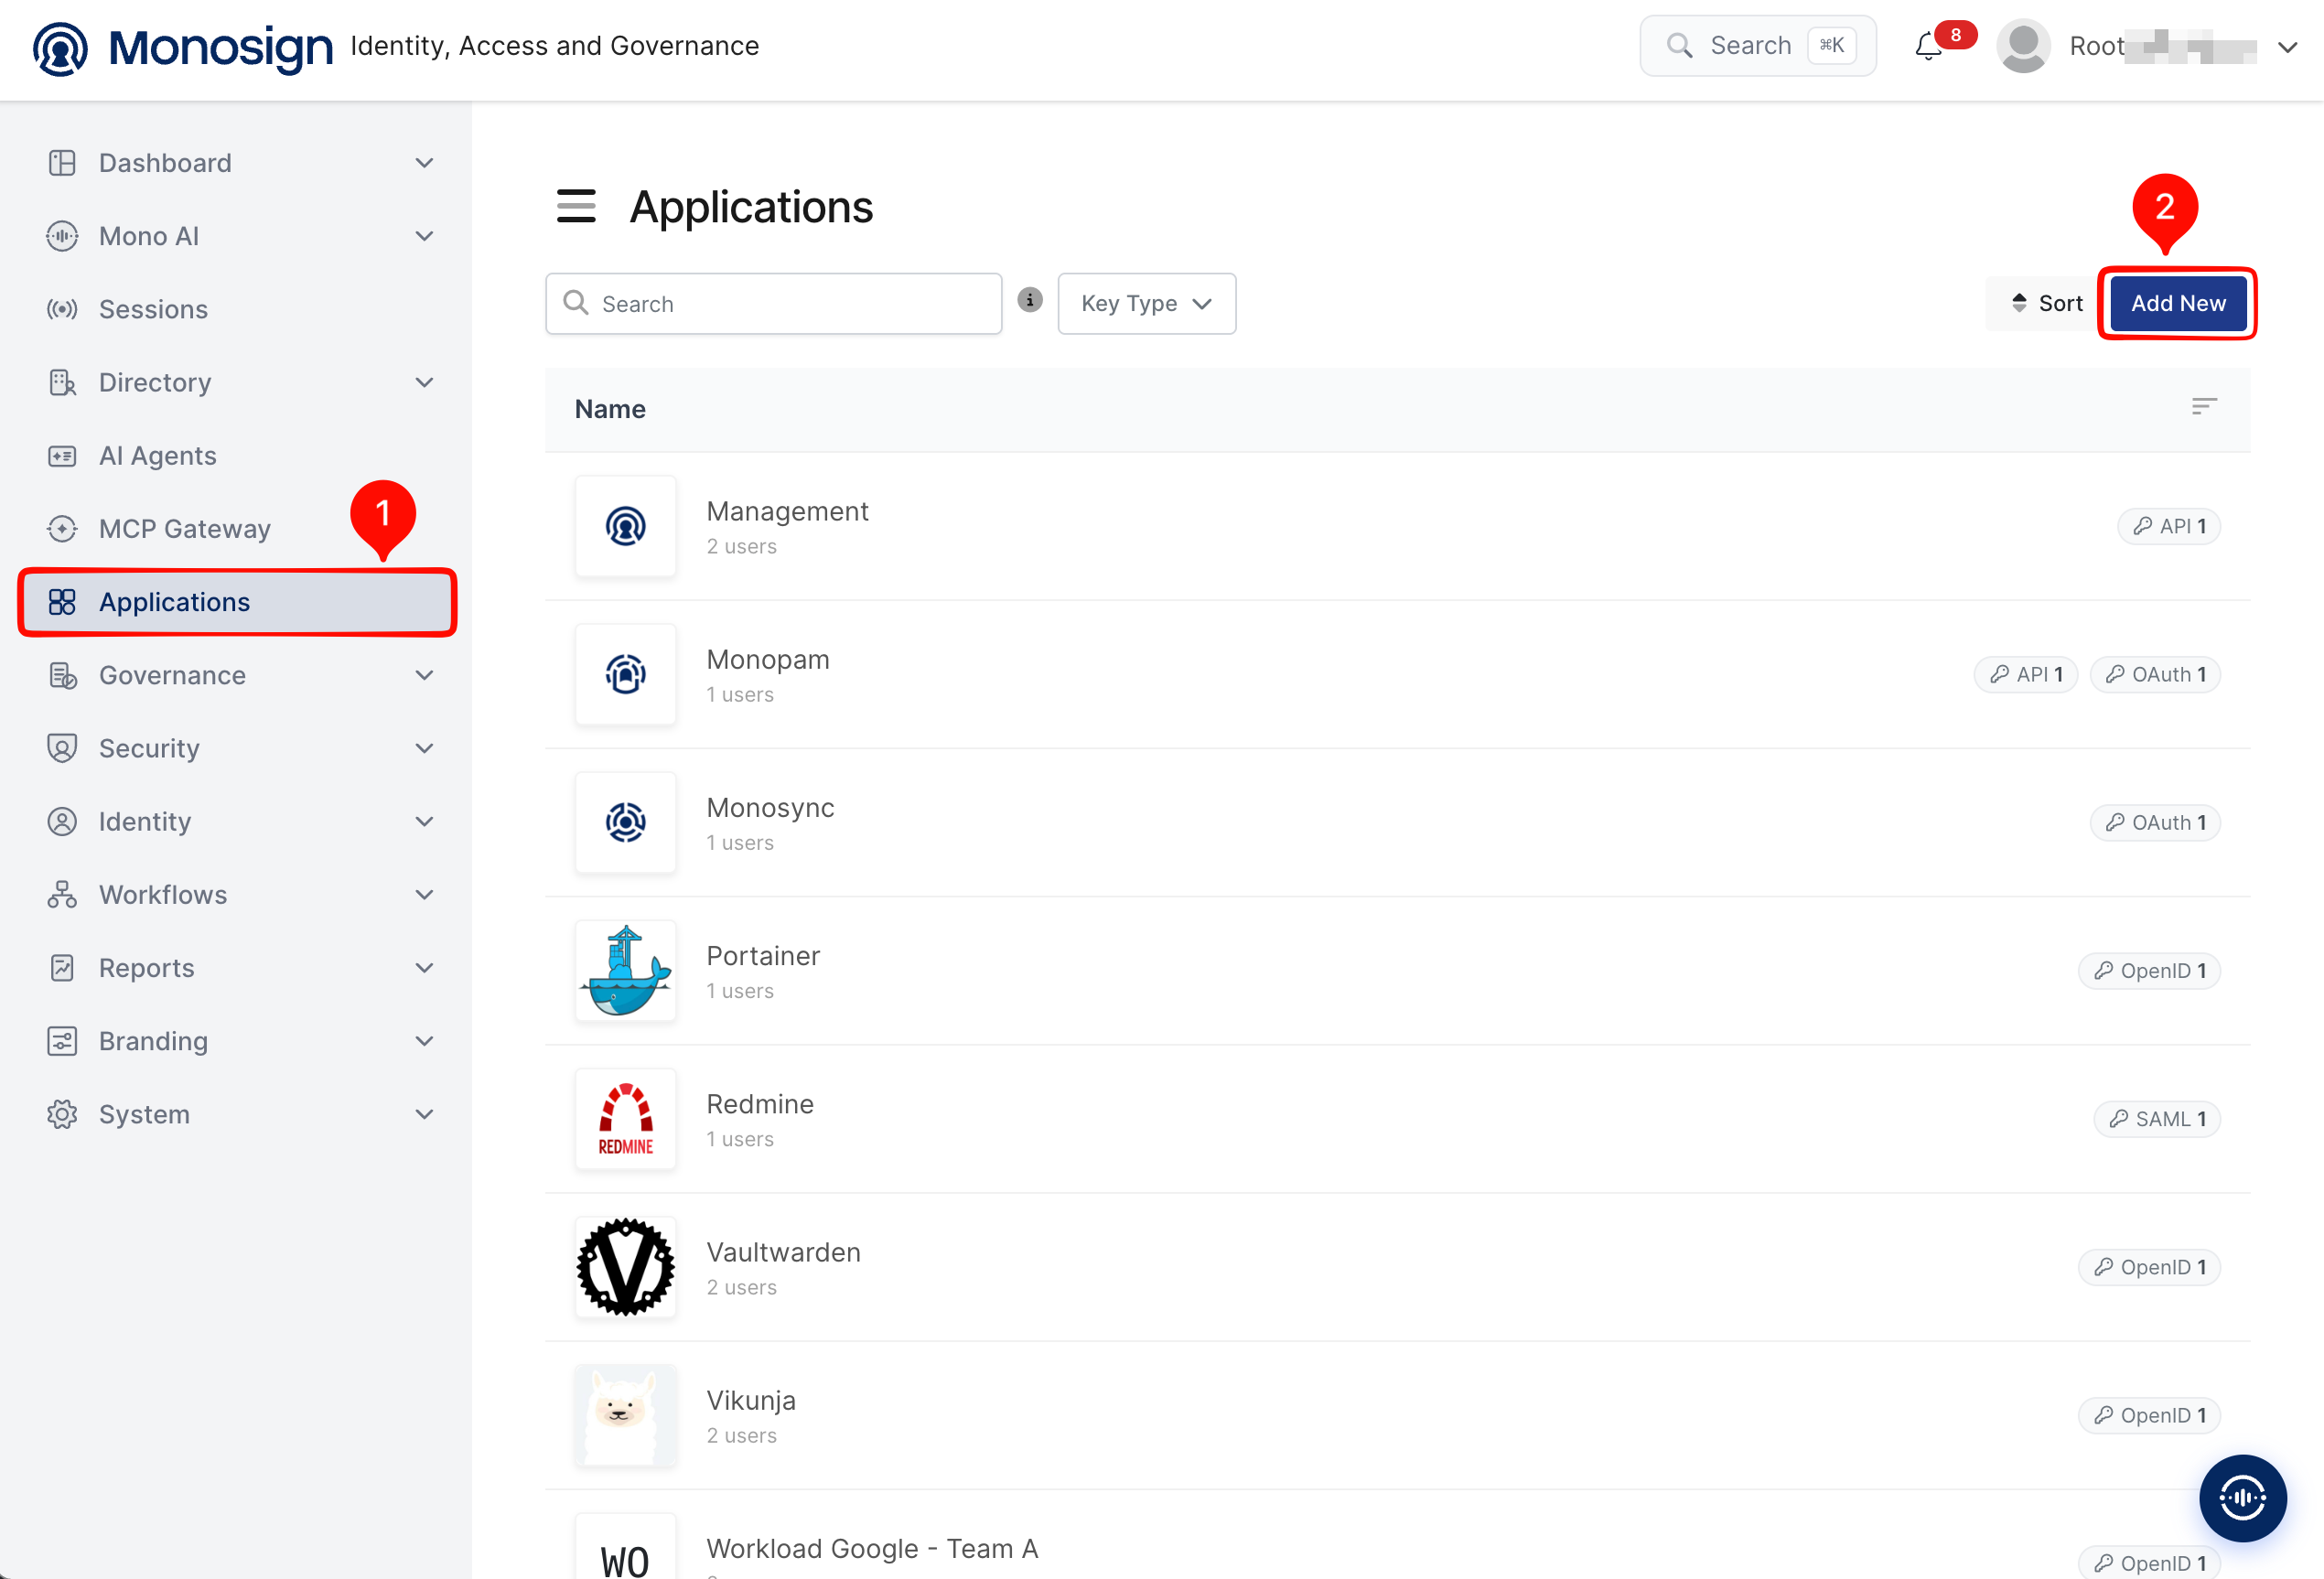Toggle the hamburger menu beside Applications title
Image resolution: width=2324 pixels, height=1579 pixels.
(x=576, y=206)
